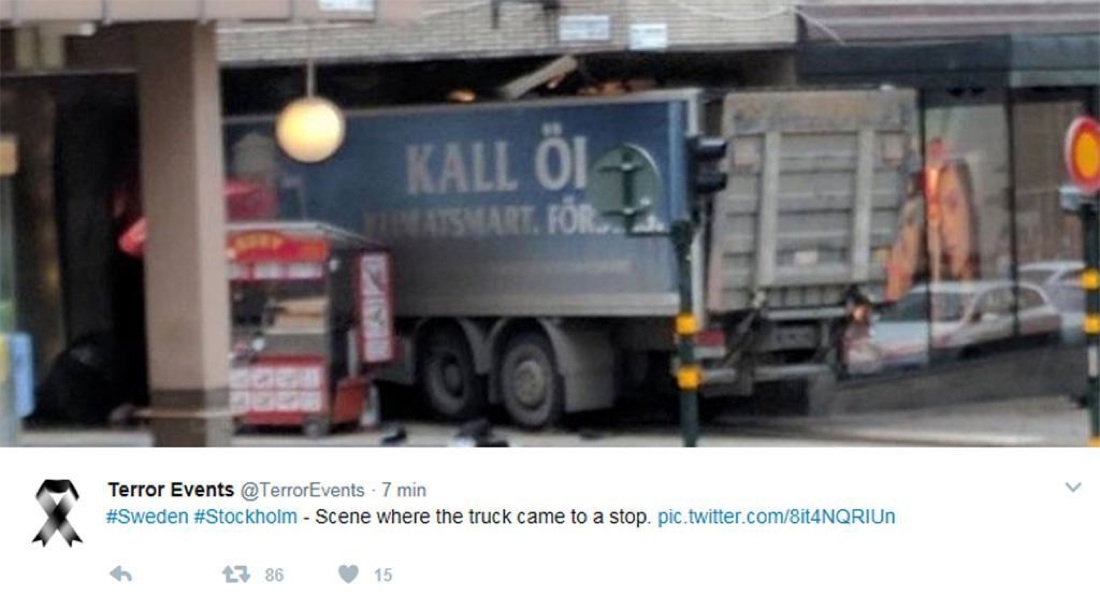Open the black ribbon profile avatar

tap(57, 512)
